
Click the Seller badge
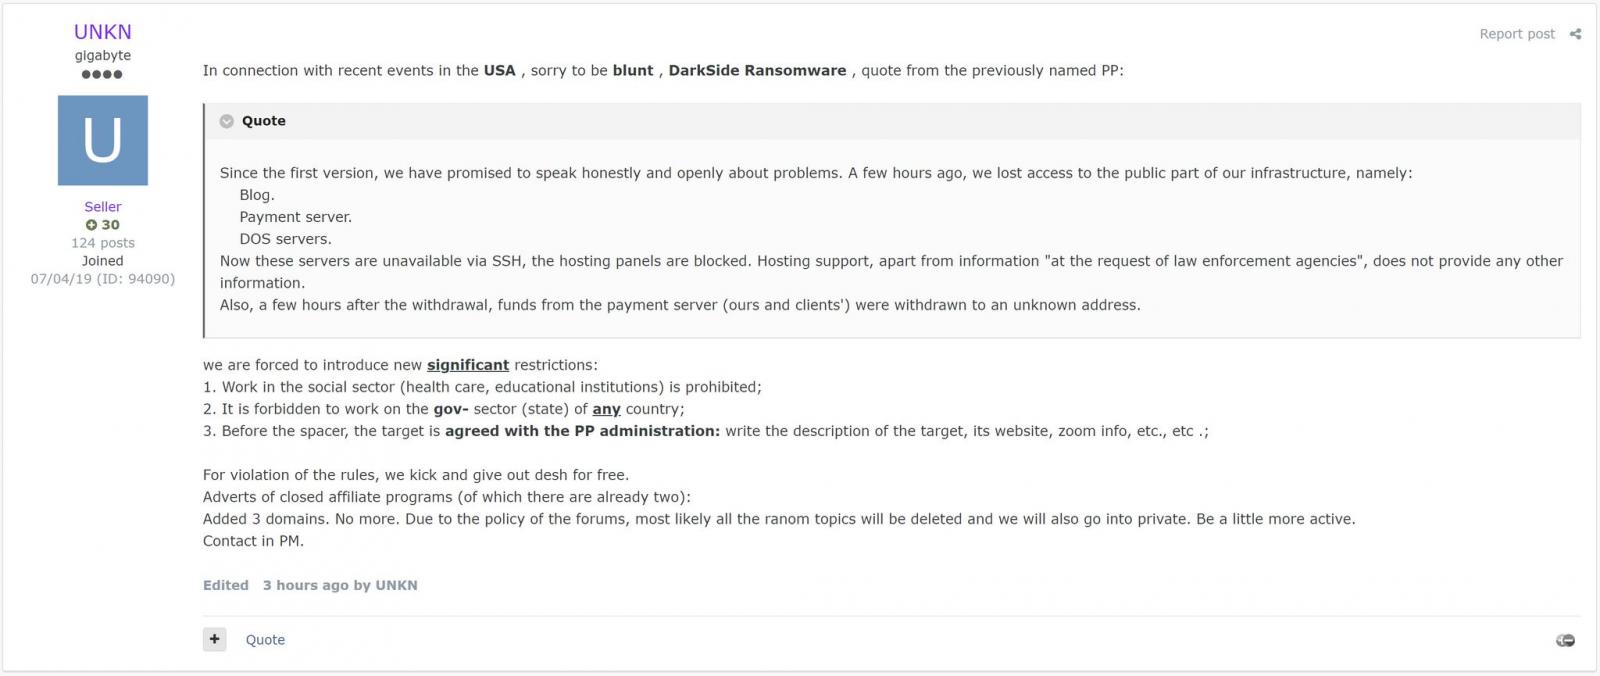click(102, 207)
